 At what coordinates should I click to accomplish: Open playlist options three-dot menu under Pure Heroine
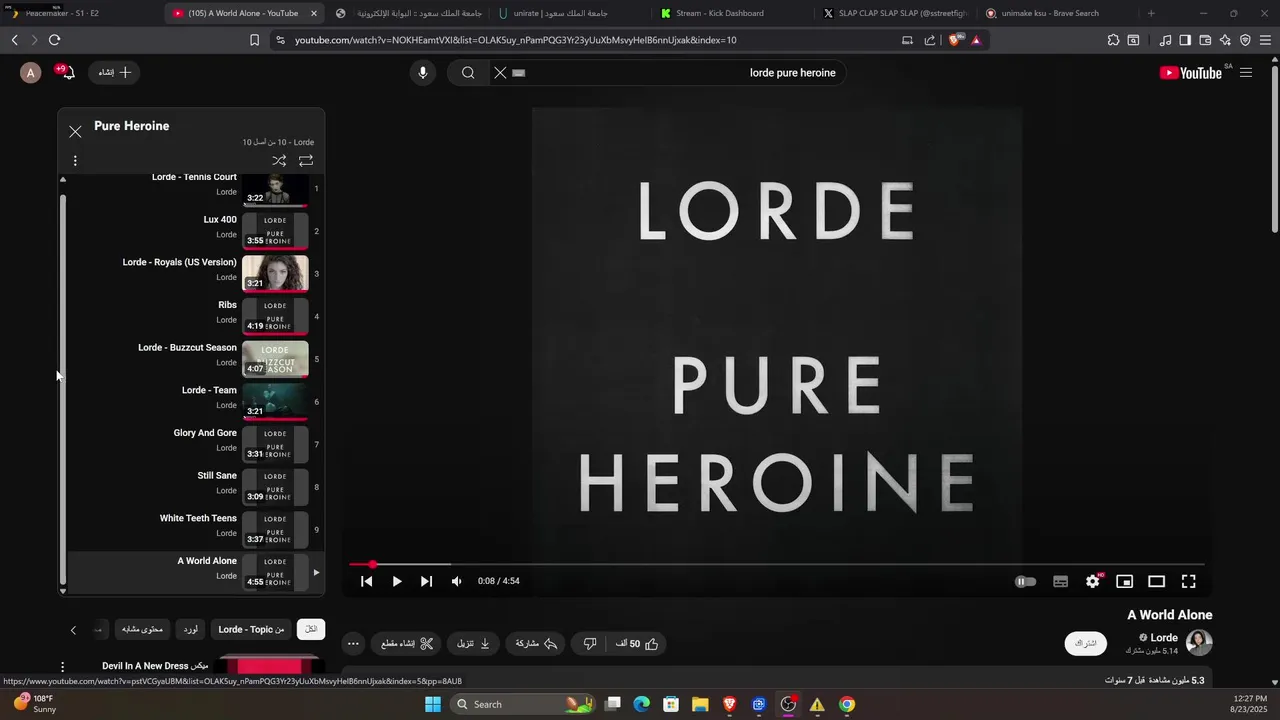point(75,160)
